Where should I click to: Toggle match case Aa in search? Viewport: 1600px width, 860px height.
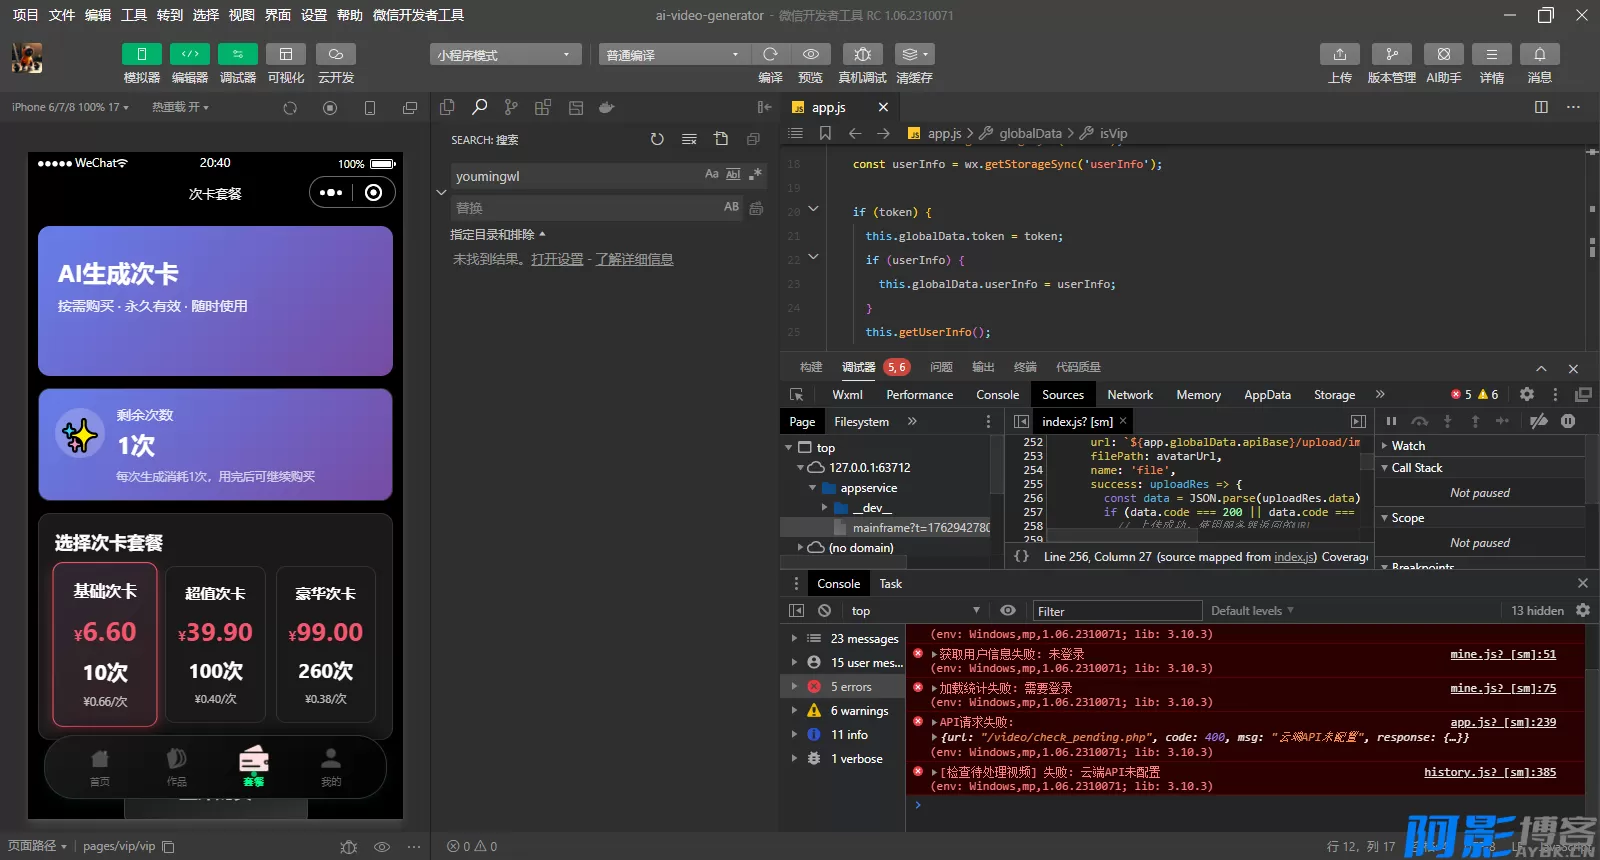pyautogui.click(x=711, y=175)
